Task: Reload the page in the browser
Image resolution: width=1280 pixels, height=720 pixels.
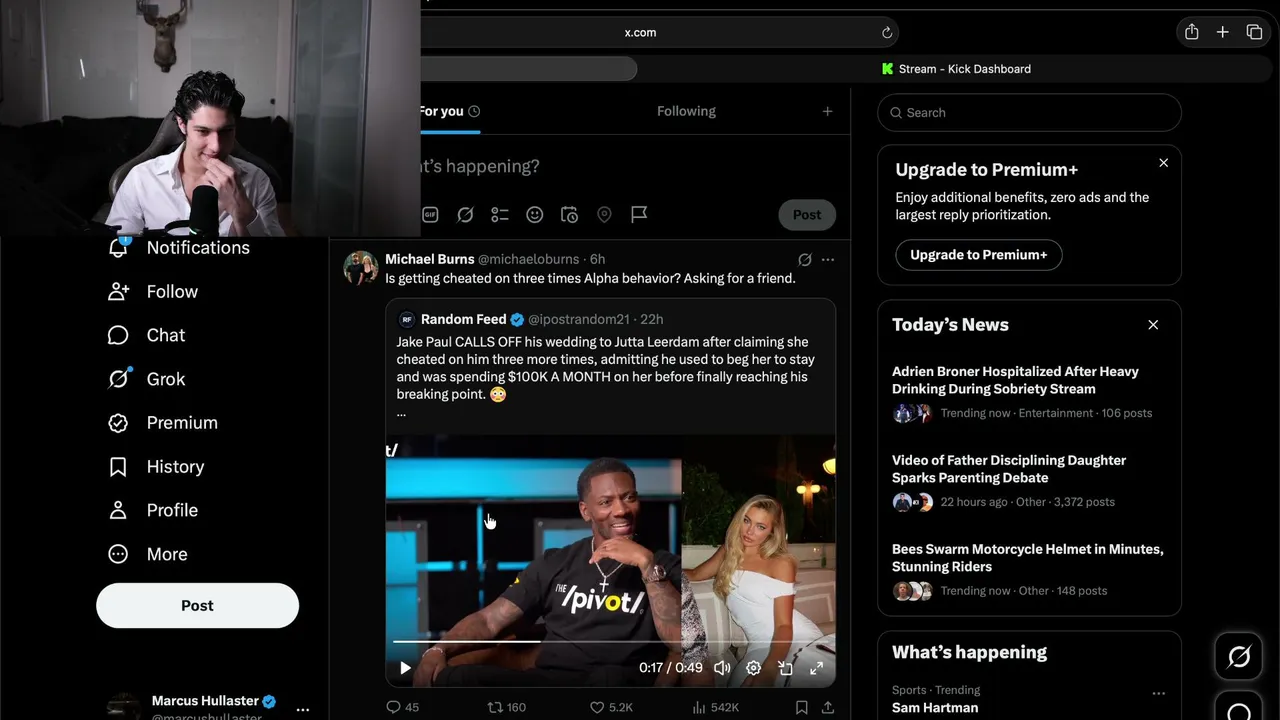Action: [x=886, y=32]
